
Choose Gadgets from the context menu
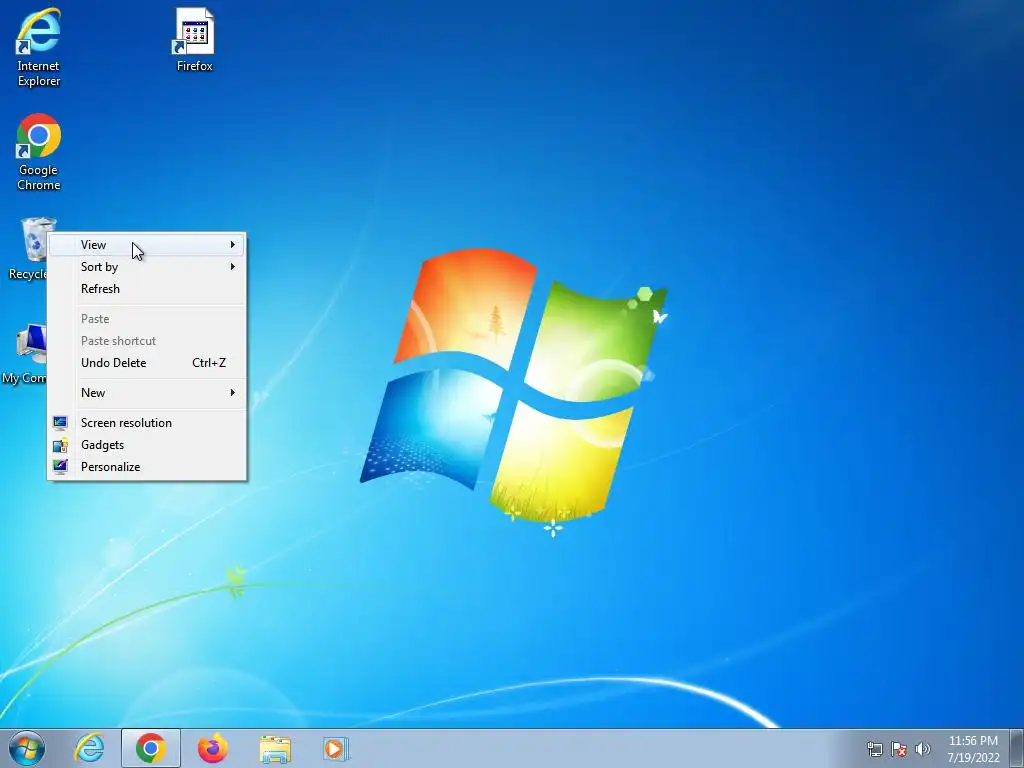point(147,445)
